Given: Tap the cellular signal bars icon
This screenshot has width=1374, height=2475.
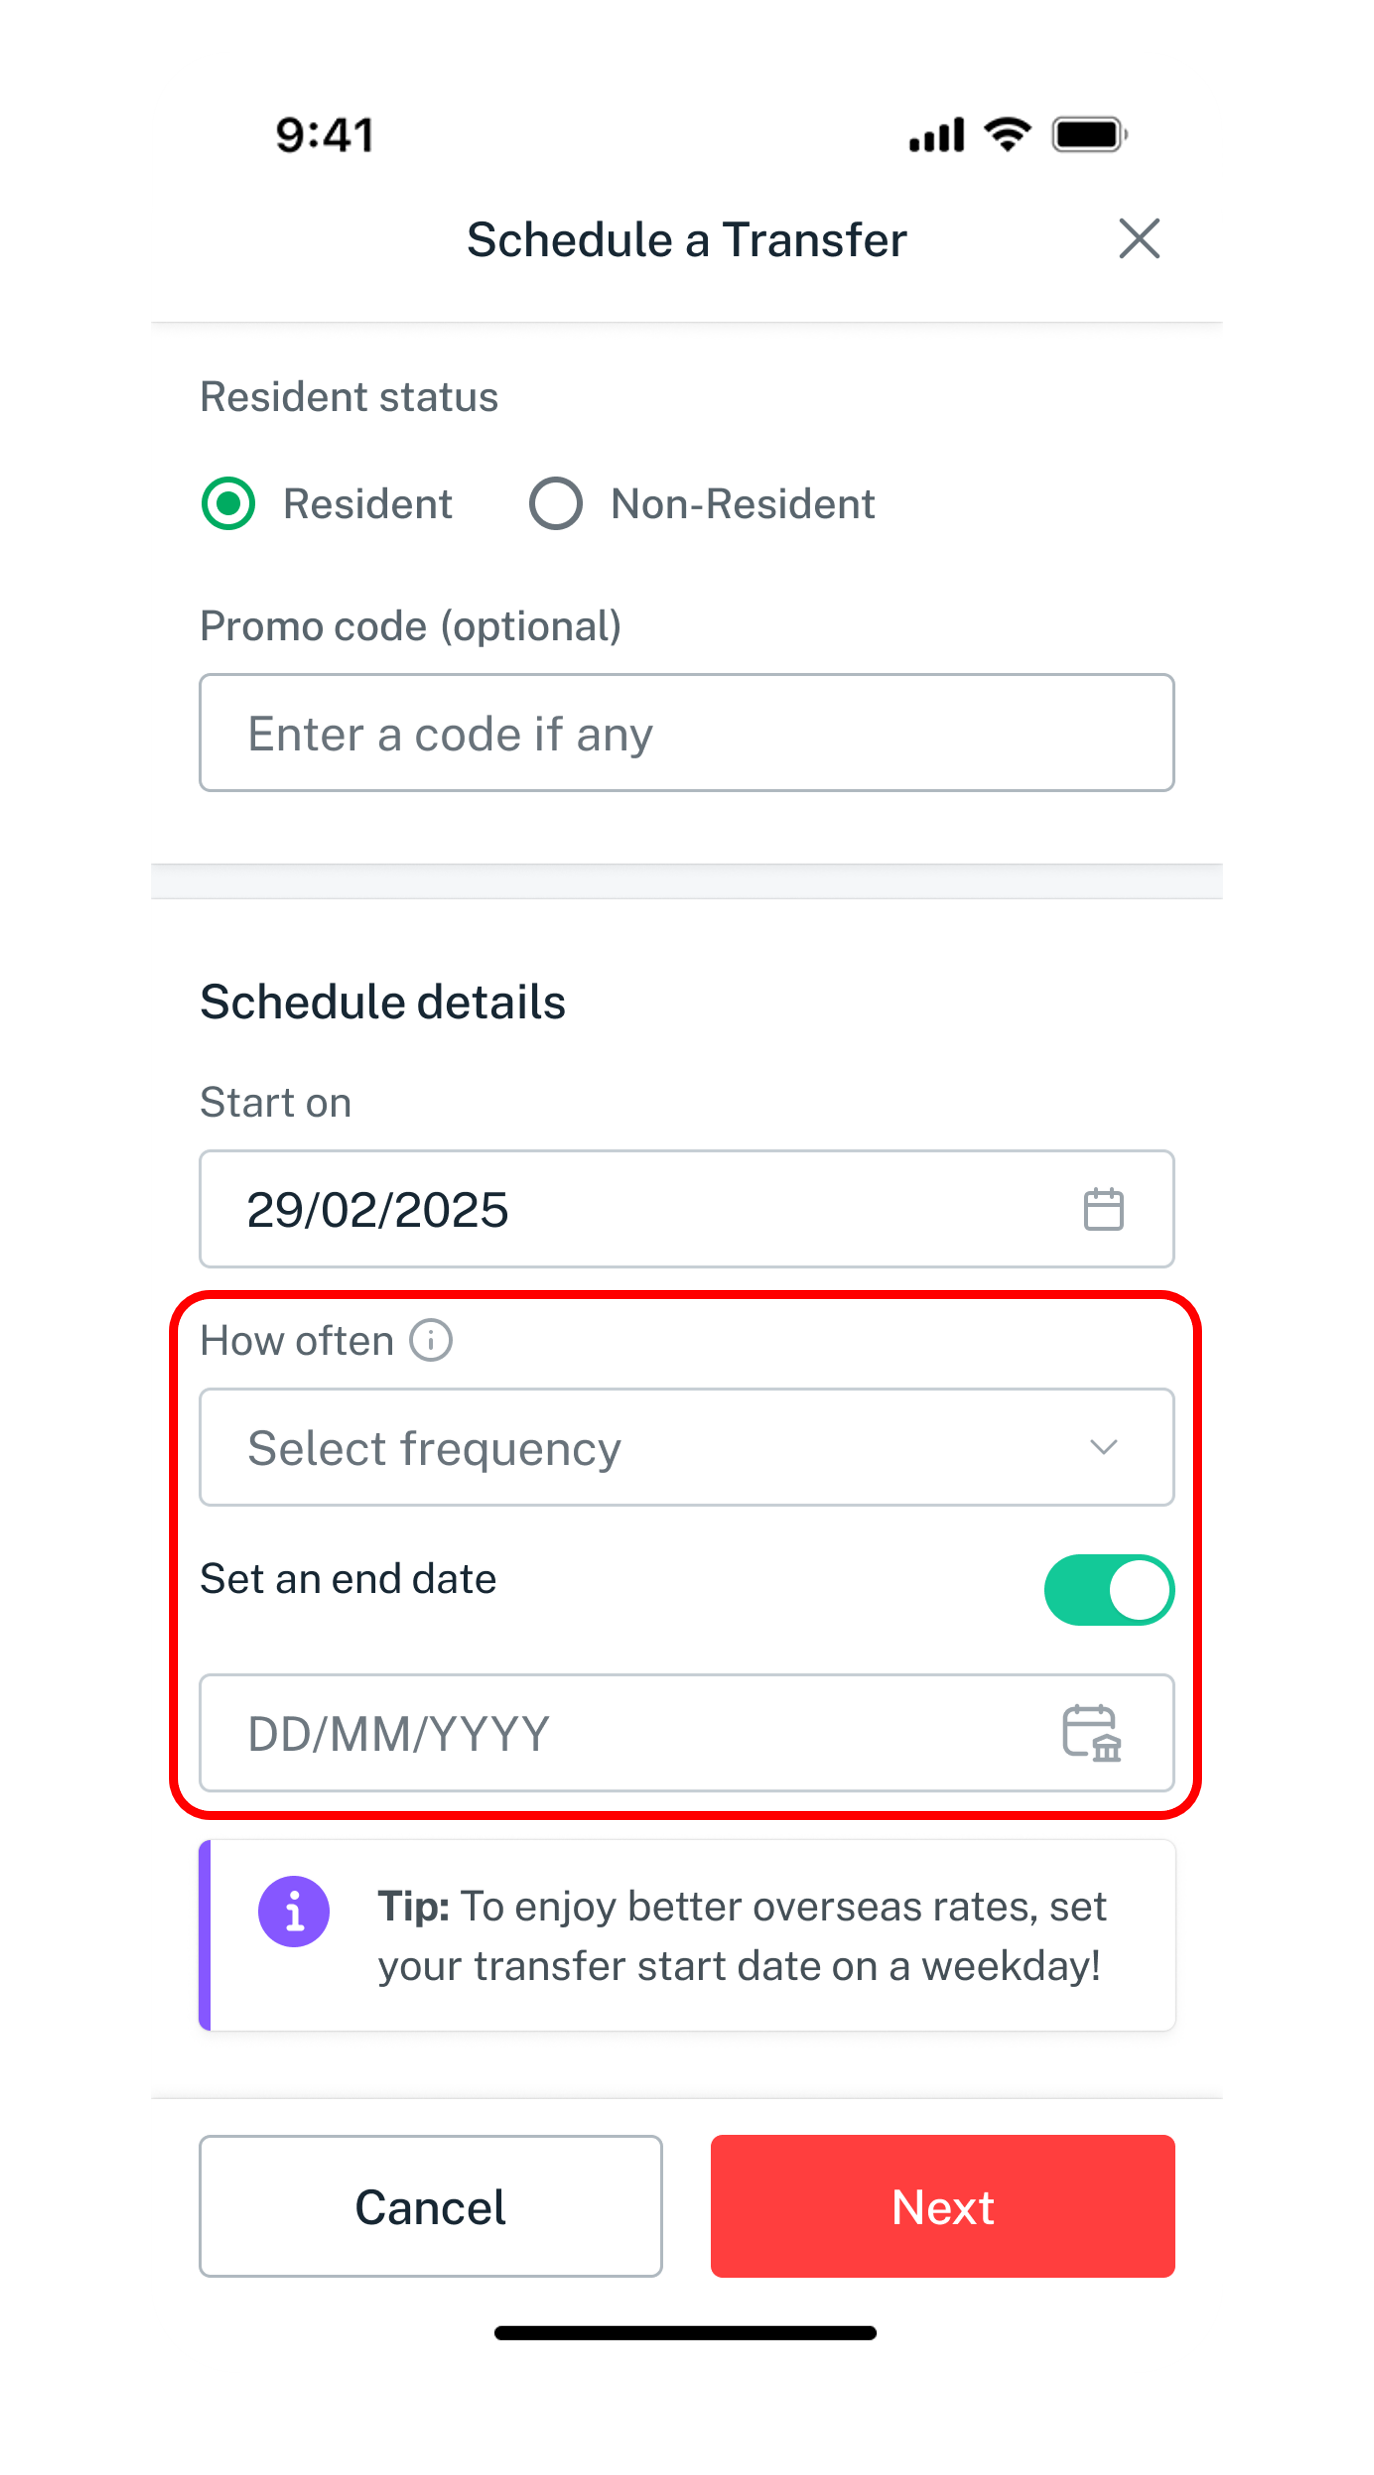Looking at the screenshot, I should 936,134.
